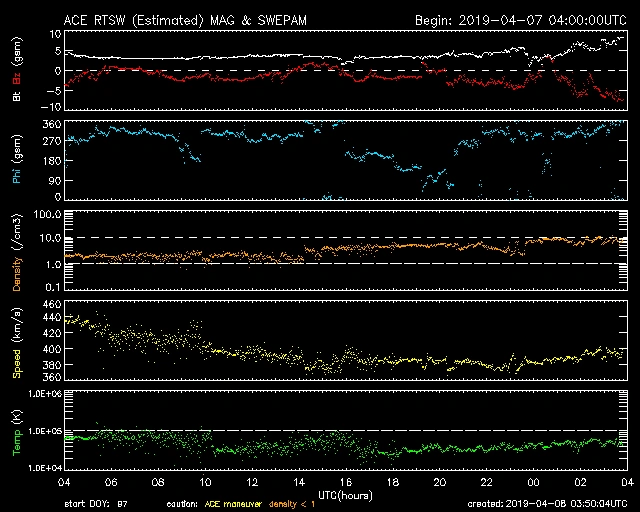
Task: Click the "18" hour label on the time axis
Action: (x=393, y=483)
